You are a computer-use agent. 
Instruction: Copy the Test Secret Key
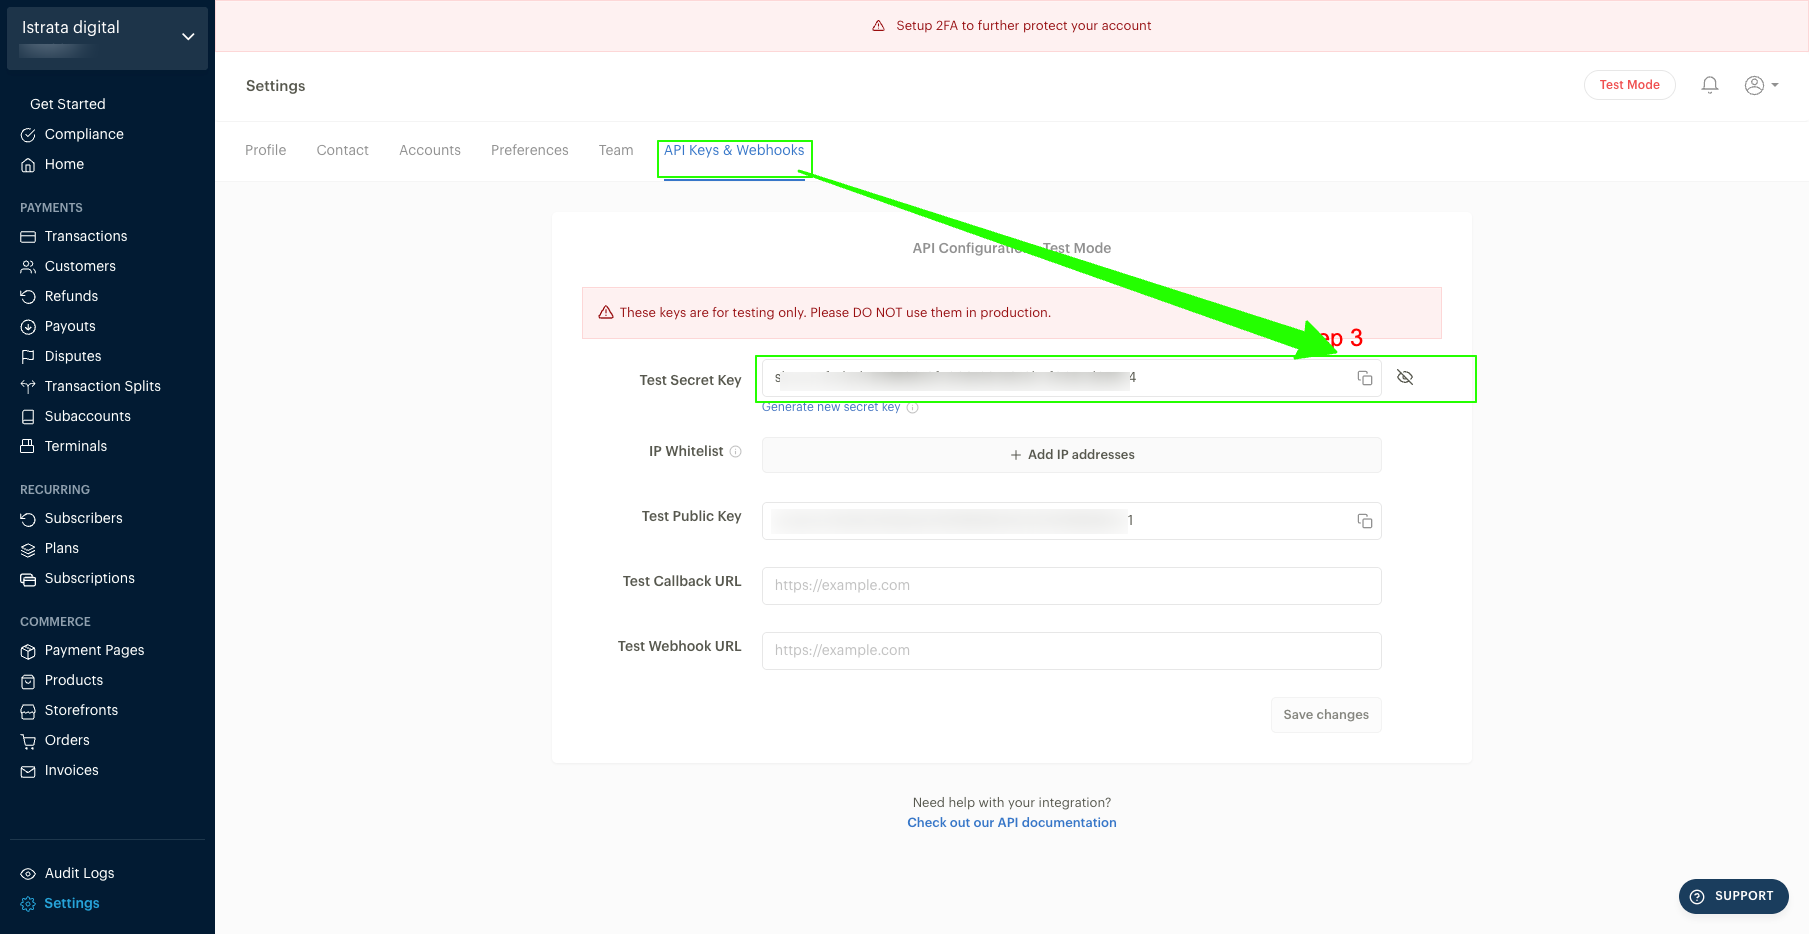pyautogui.click(x=1364, y=378)
